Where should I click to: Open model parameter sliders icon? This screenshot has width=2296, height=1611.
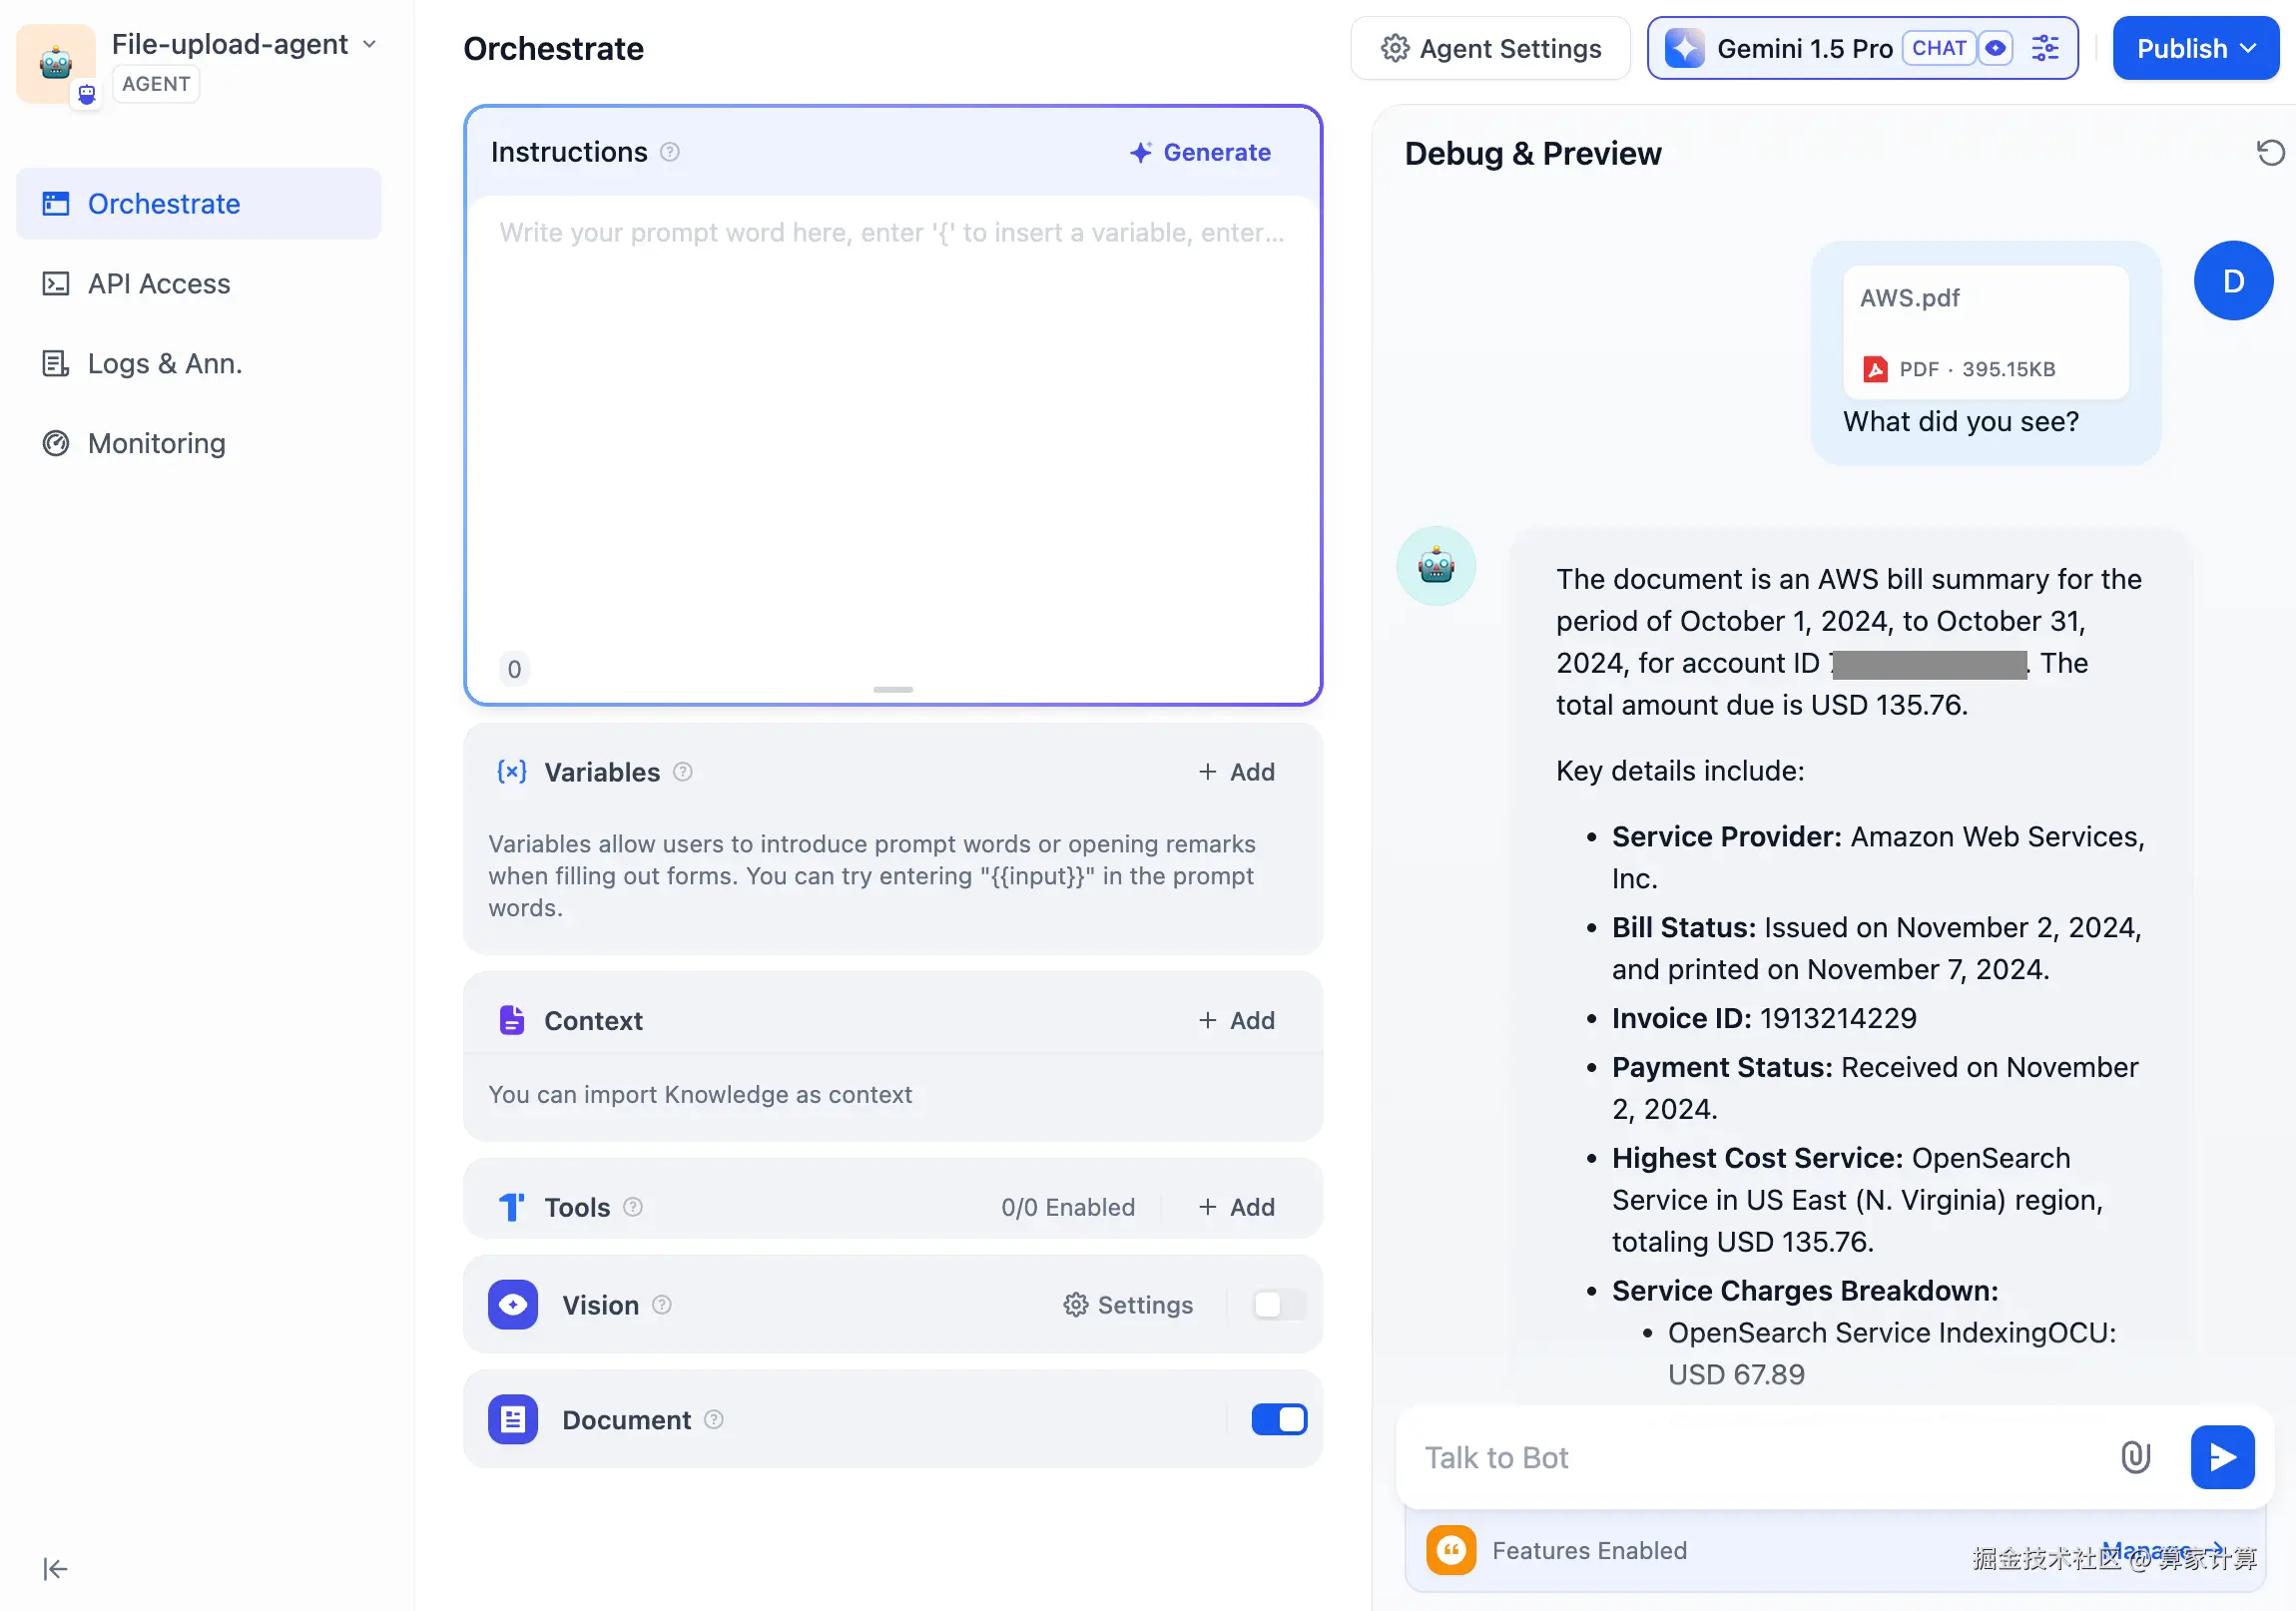2044,48
